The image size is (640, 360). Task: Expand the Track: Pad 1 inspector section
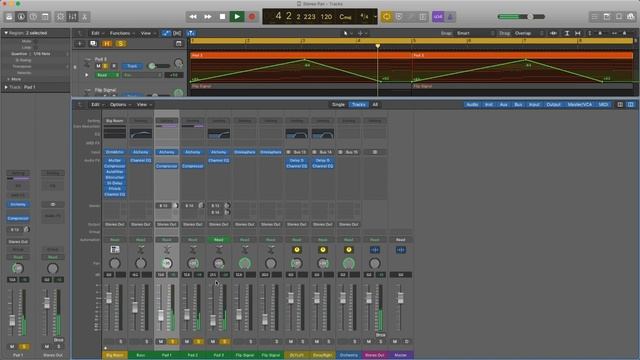[6, 87]
